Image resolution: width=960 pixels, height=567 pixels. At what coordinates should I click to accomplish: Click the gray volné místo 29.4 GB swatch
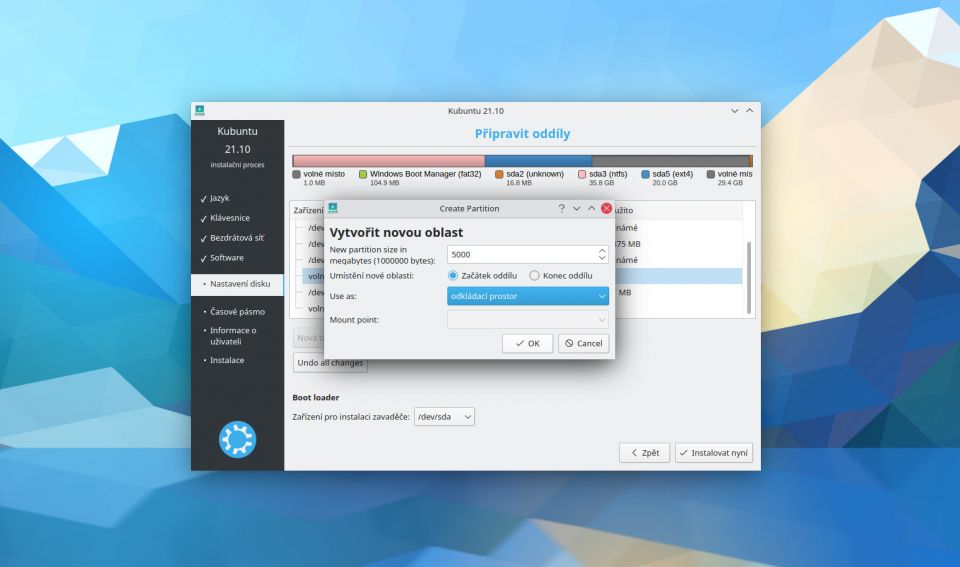click(x=711, y=174)
